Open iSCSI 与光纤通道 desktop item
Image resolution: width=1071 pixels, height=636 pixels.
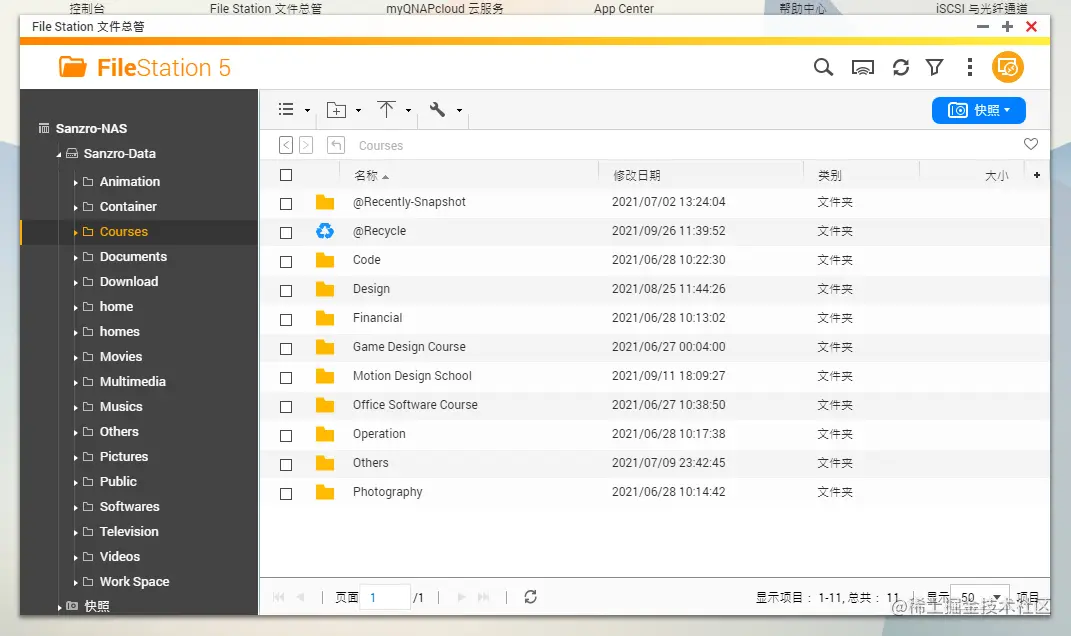point(982,8)
